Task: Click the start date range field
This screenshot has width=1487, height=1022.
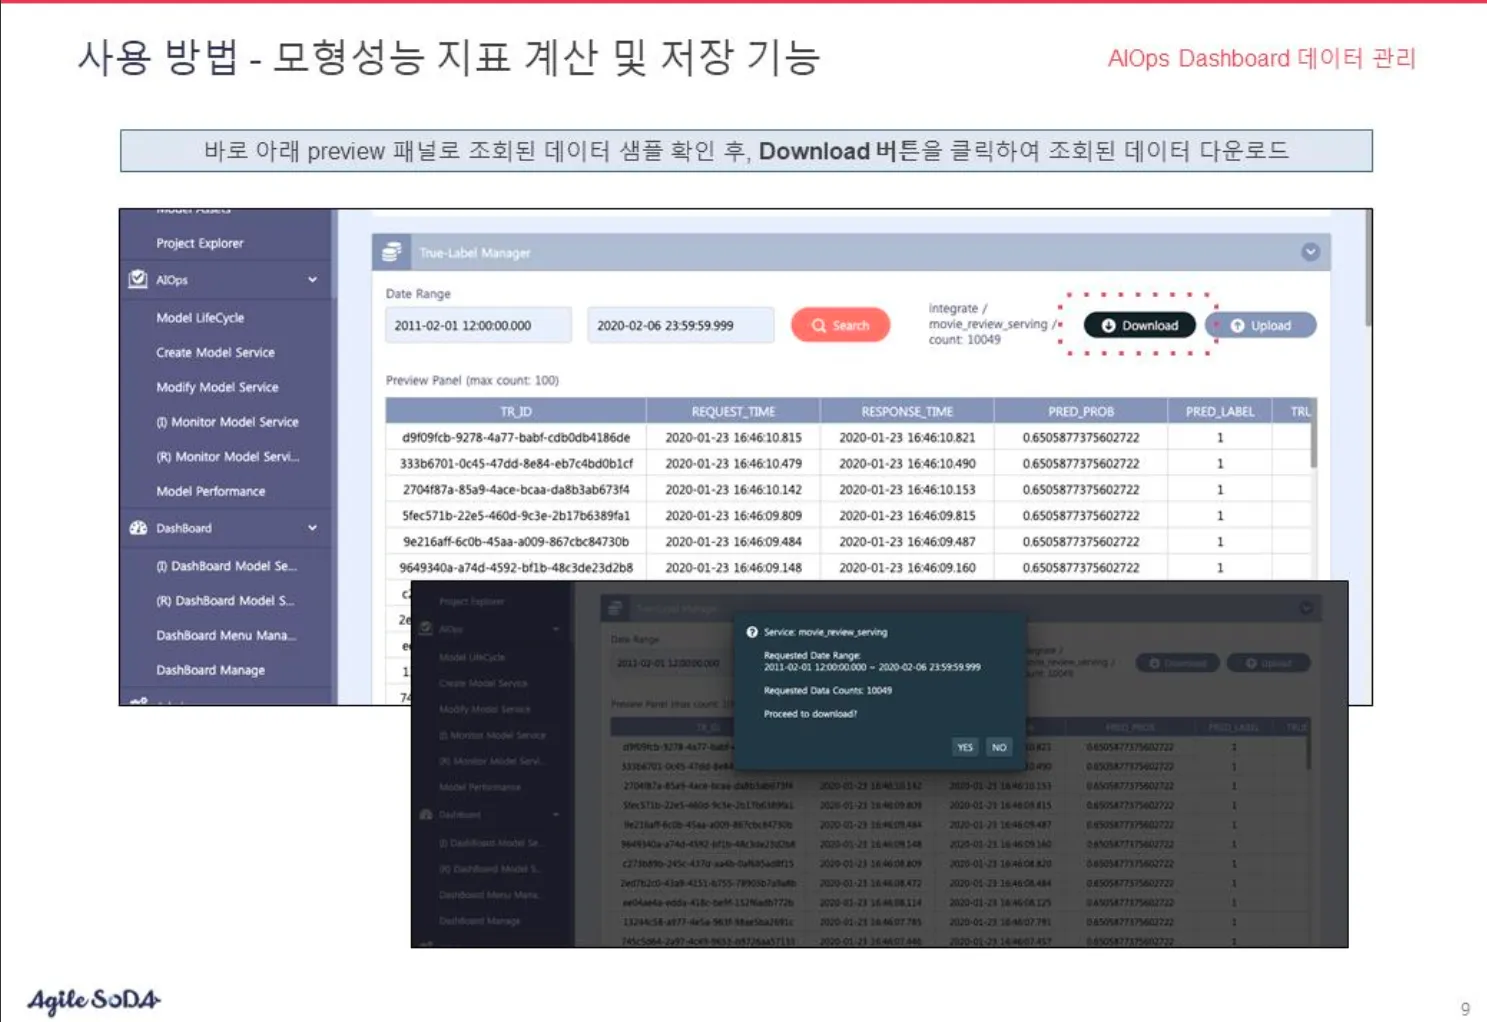Action: (x=478, y=326)
